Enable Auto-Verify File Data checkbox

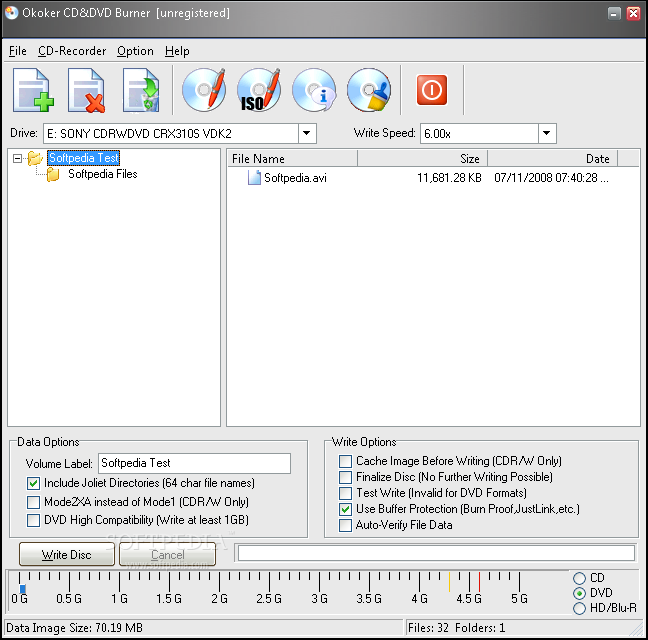click(x=345, y=526)
